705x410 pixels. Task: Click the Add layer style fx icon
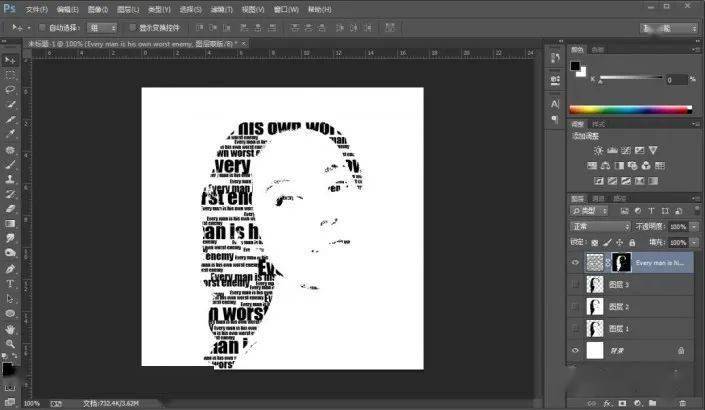tap(607, 403)
